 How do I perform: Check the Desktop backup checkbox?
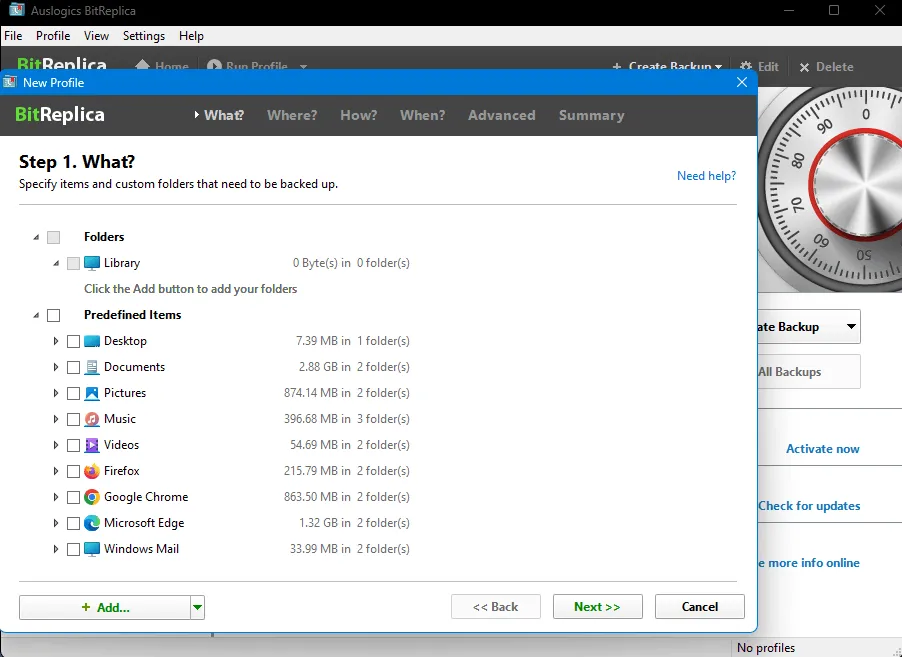tap(73, 341)
